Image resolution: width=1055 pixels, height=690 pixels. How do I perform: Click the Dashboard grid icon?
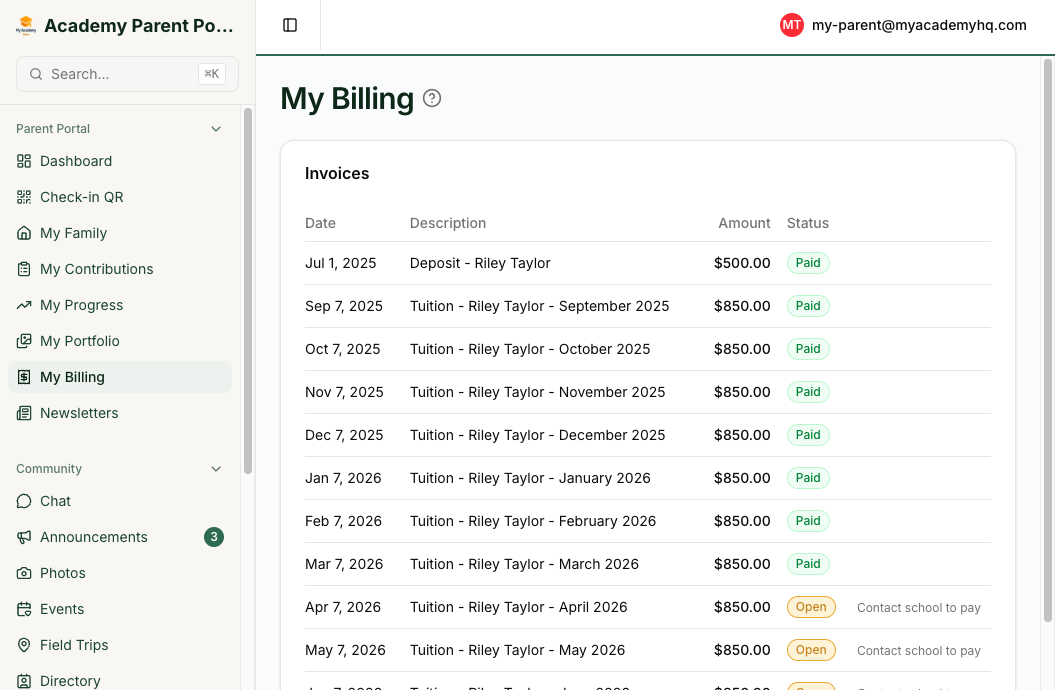[24, 161]
